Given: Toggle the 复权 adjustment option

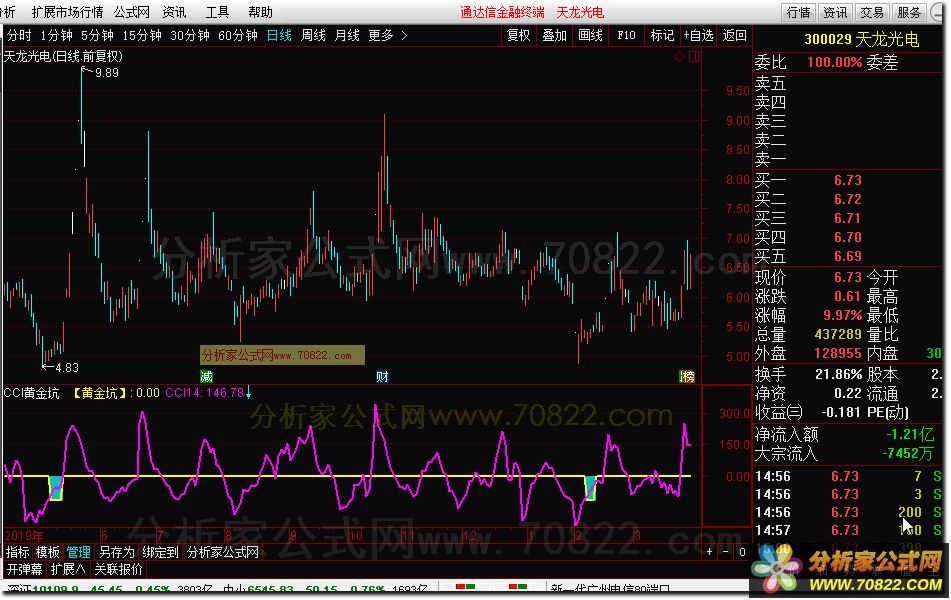Looking at the screenshot, I should click(x=518, y=35).
